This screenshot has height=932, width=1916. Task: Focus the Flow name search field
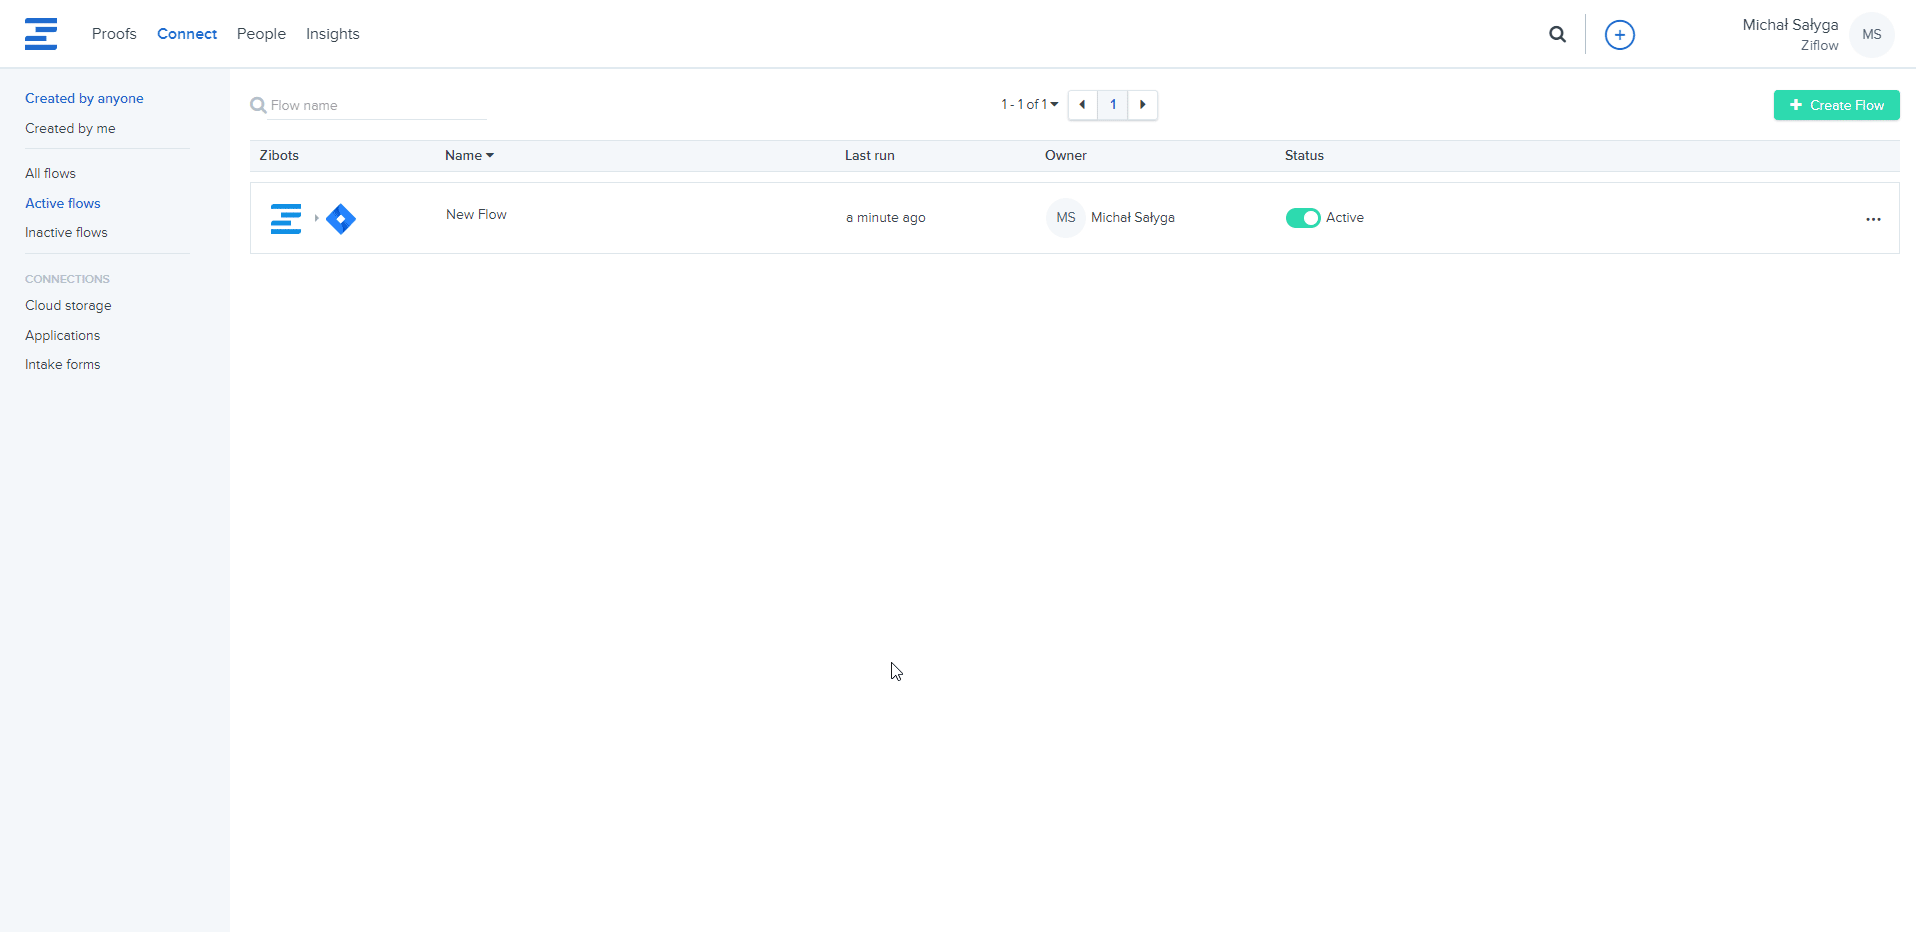[x=375, y=106]
